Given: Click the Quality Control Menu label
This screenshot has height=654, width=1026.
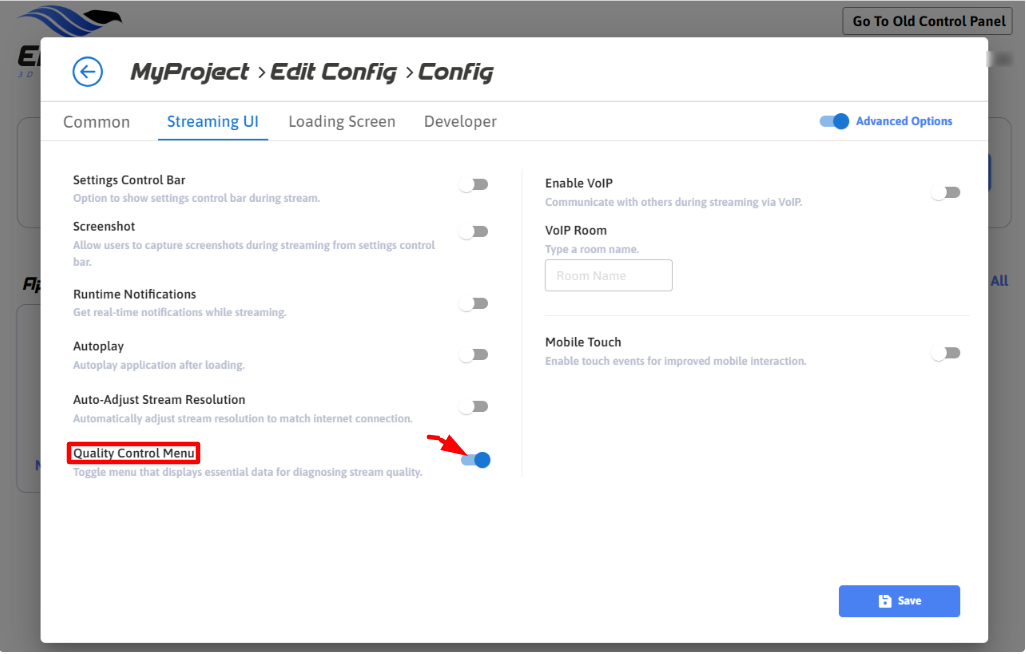Looking at the screenshot, I should 134,453.
